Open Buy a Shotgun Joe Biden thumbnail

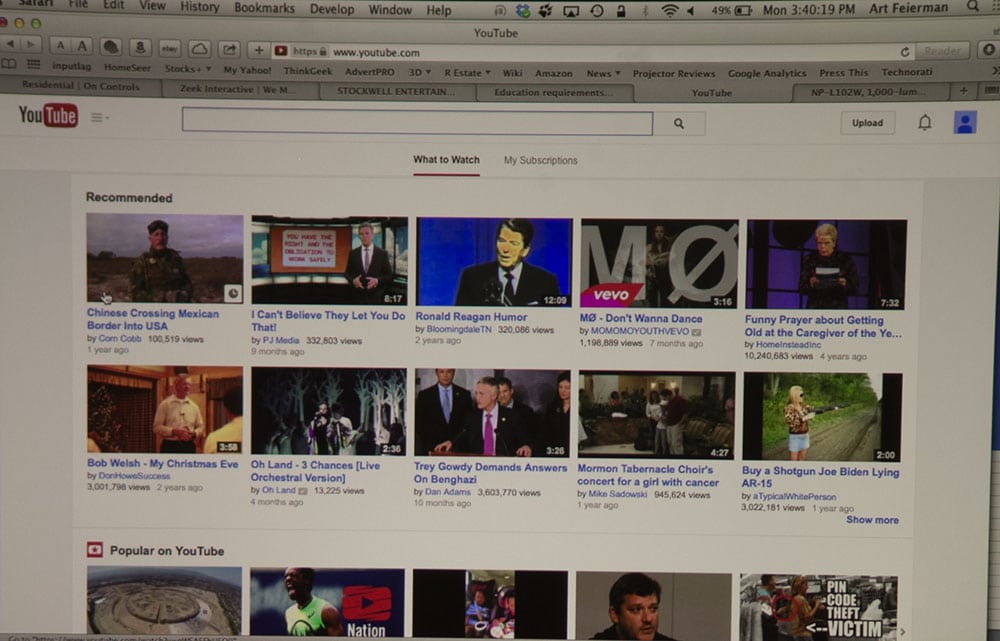pos(822,416)
